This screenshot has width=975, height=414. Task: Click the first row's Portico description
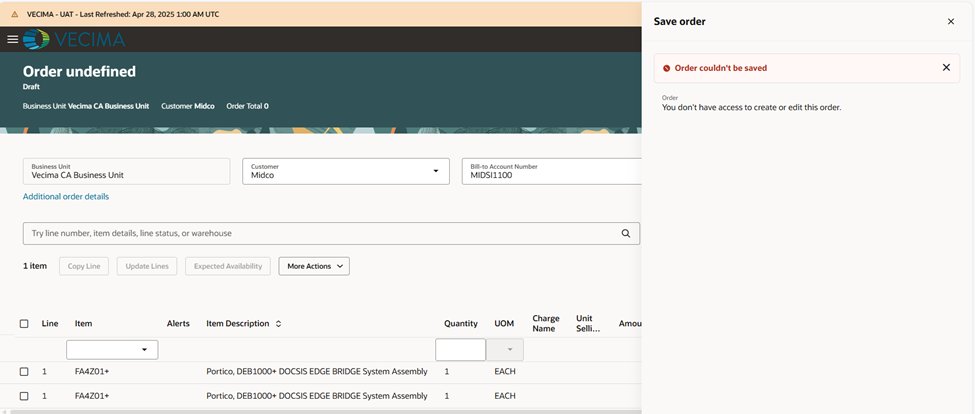[x=317, y=372]
